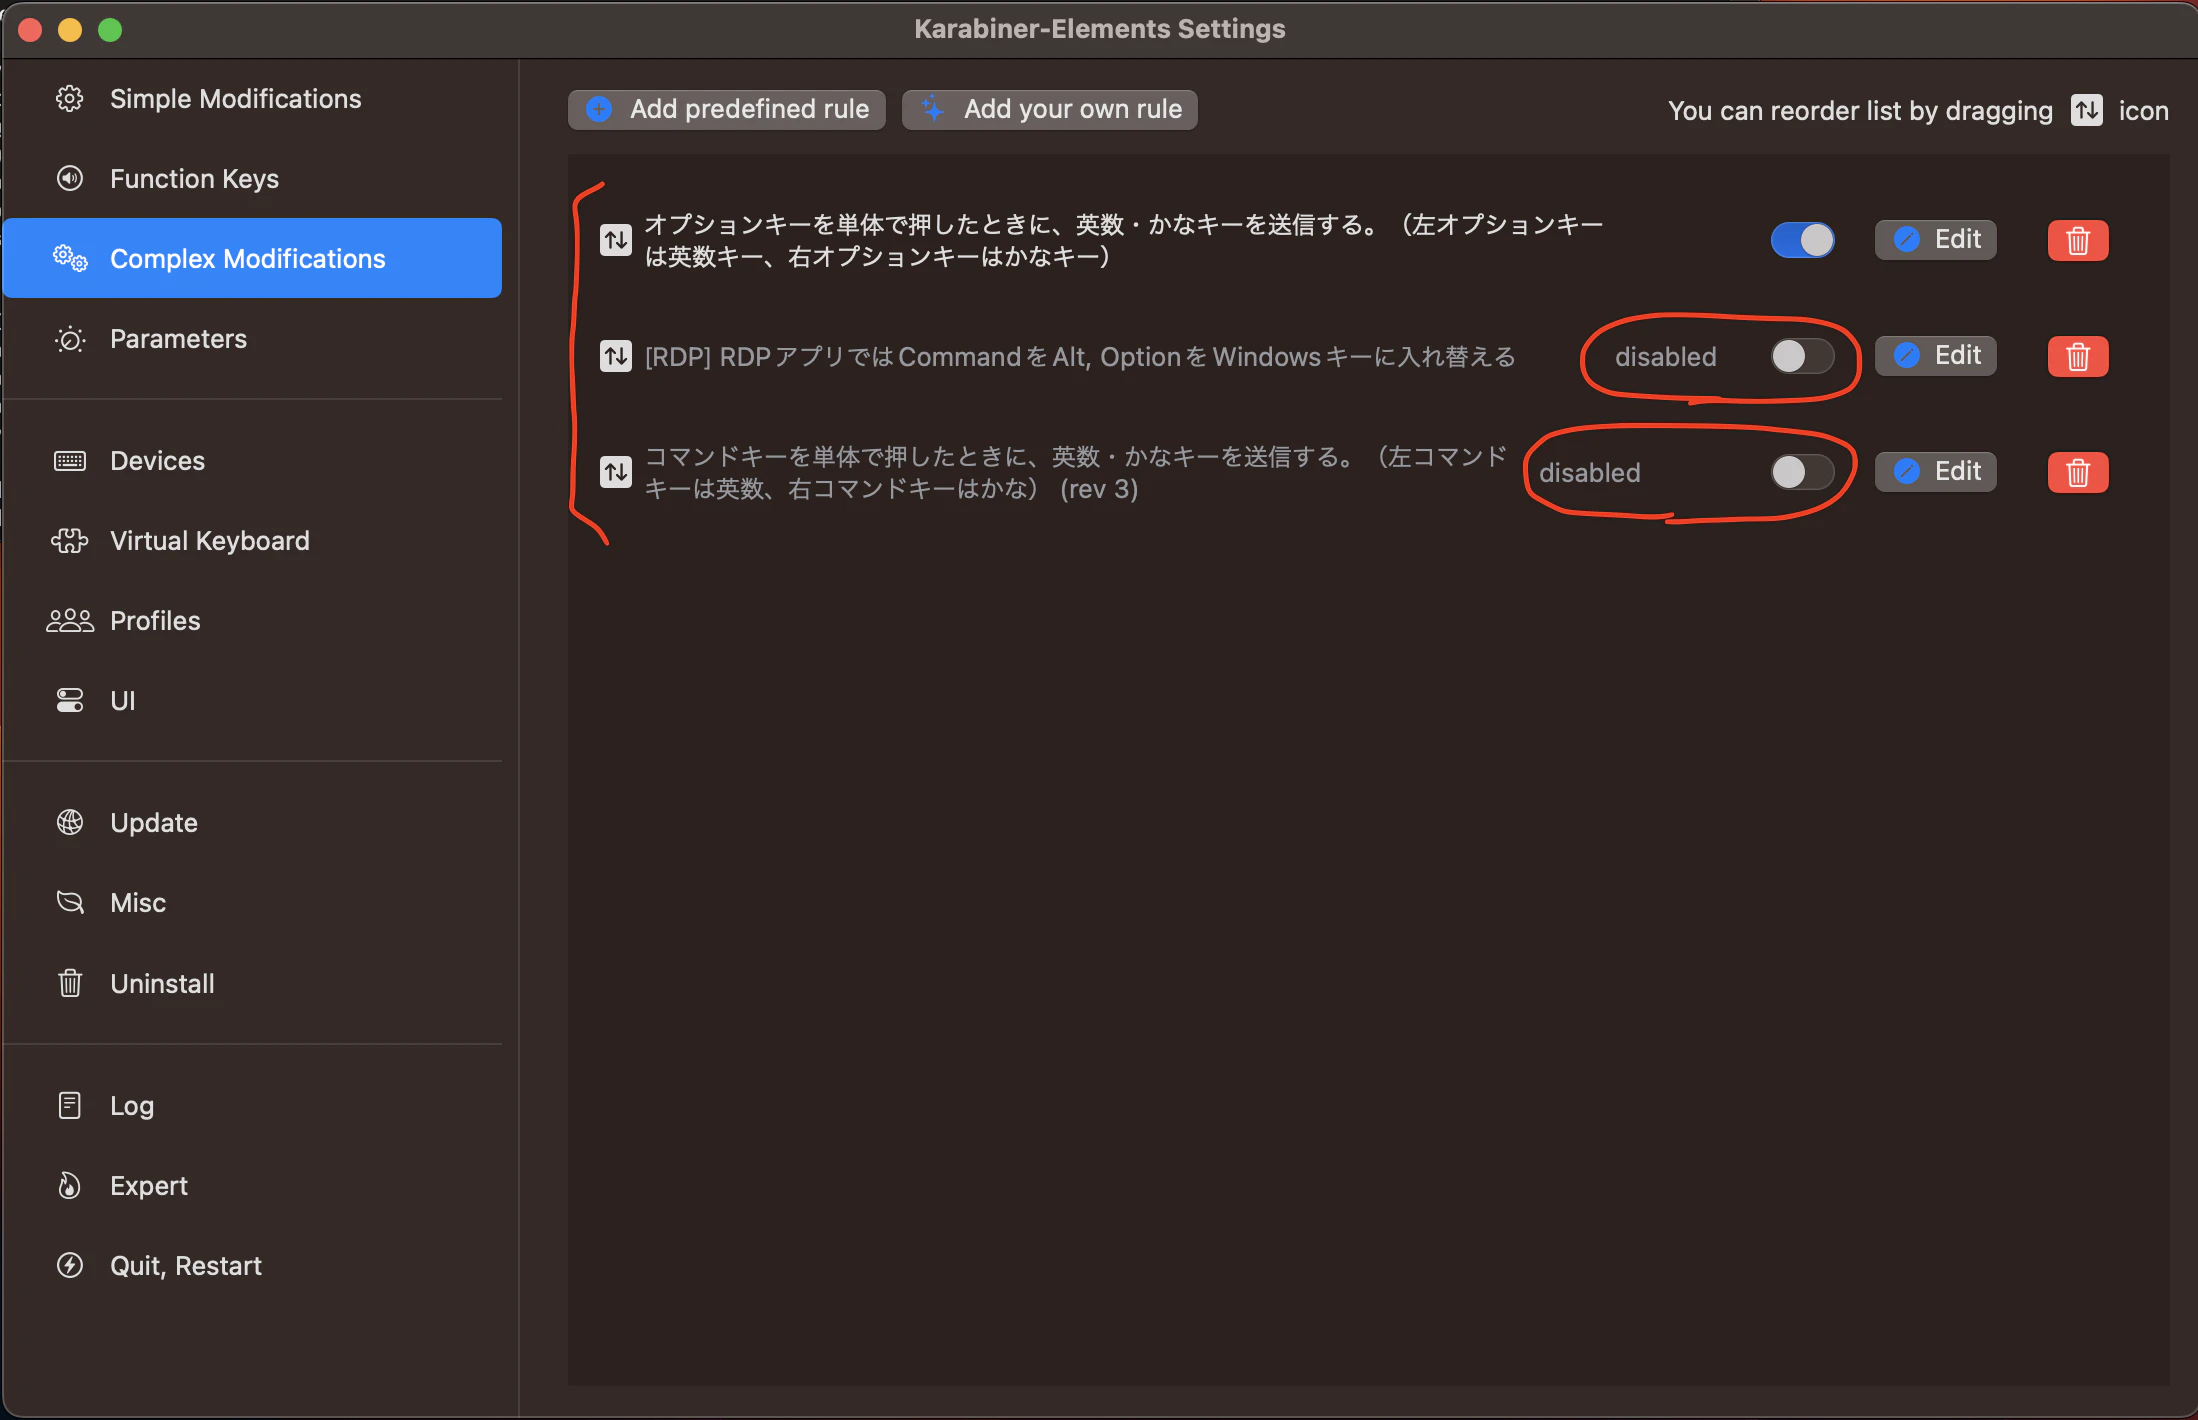The image size is (2198, 1420).
Task: Open Virtual Keyboard settings
Action: (209, 540)
